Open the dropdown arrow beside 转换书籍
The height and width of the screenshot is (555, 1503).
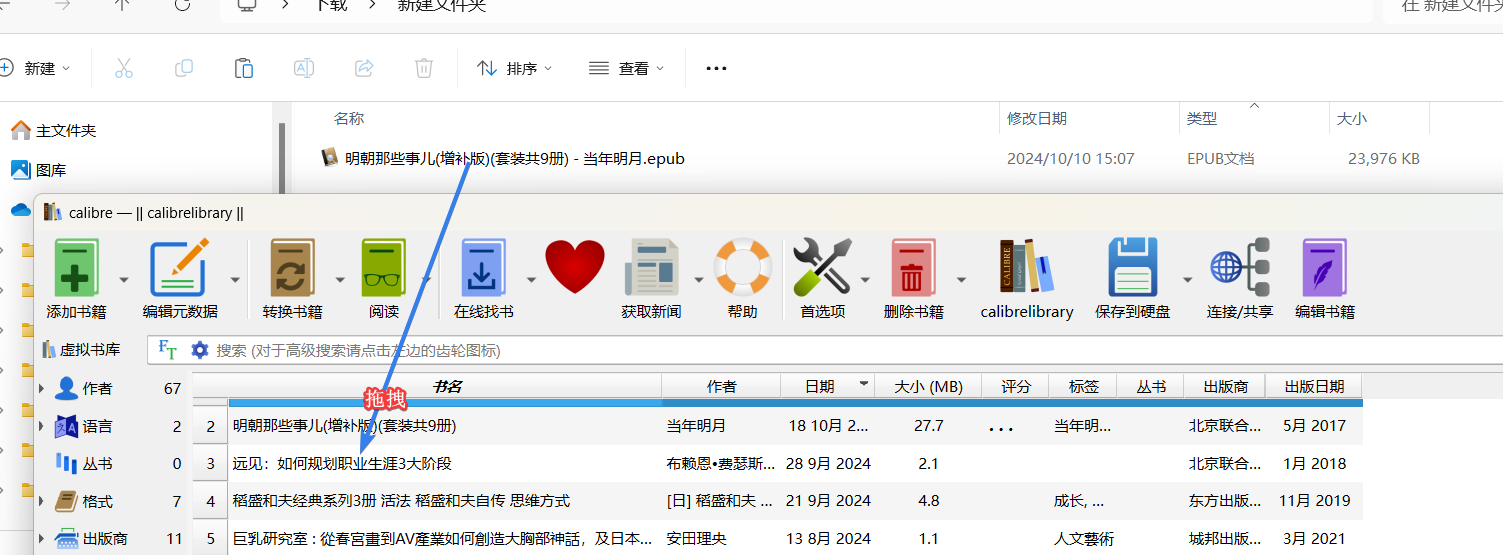point(342,280)
